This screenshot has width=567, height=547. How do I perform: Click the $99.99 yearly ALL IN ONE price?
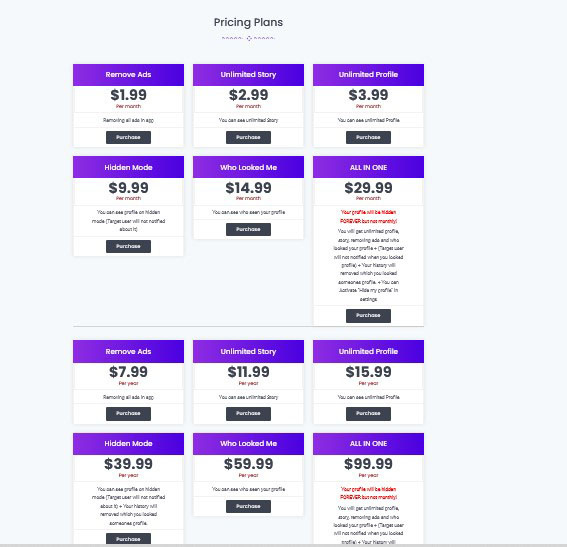[368, 464]
